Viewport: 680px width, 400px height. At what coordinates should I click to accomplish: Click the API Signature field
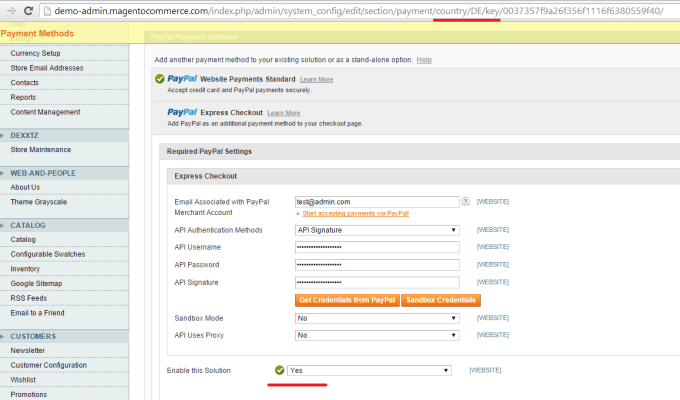pyautogui.click(x=377, y=282)
